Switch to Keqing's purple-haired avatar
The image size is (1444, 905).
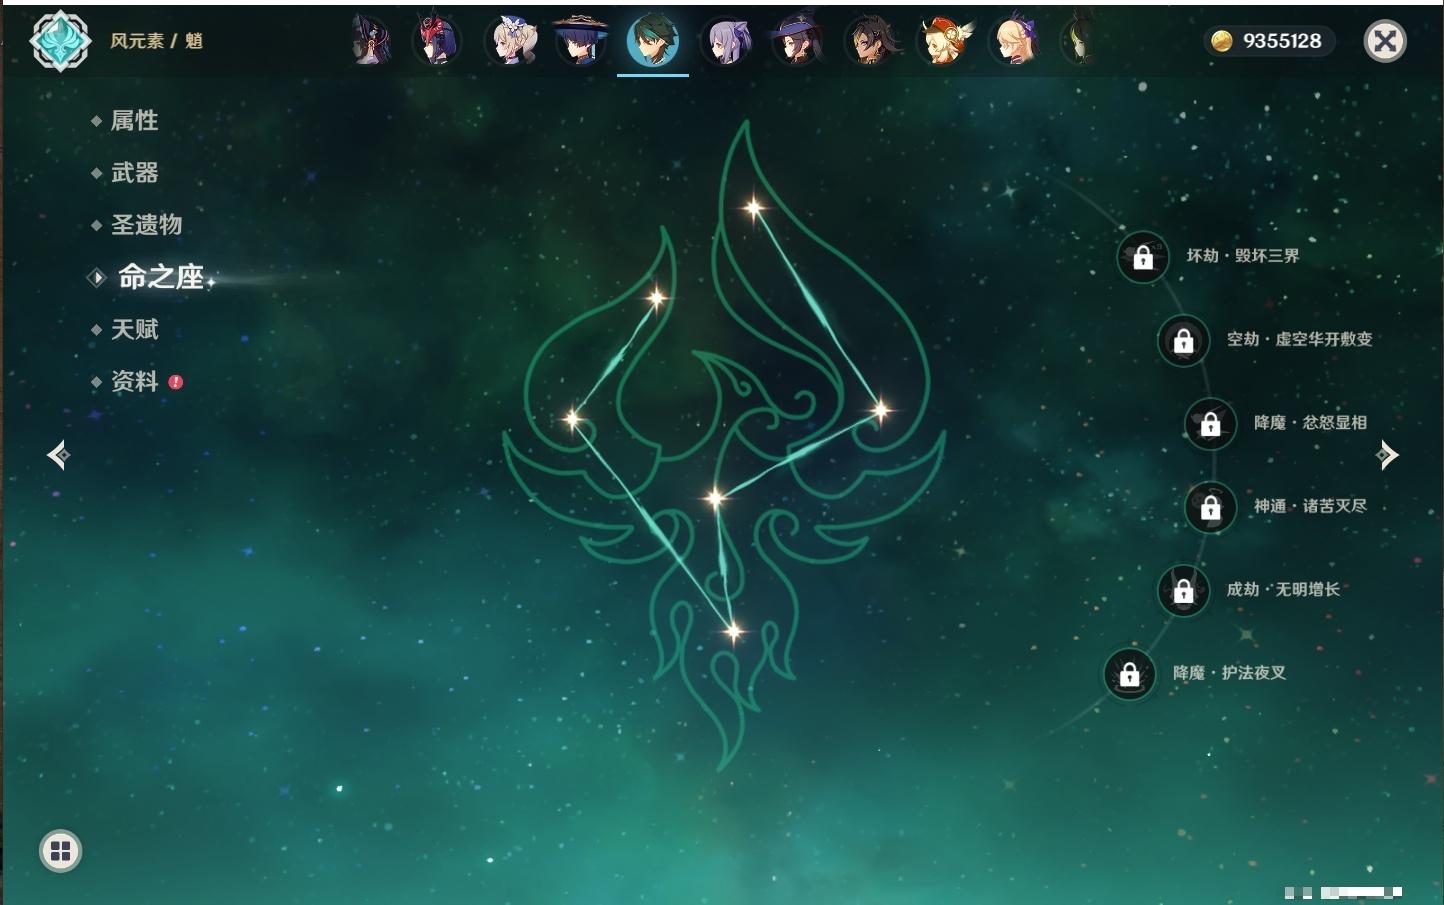pos(727,41)
